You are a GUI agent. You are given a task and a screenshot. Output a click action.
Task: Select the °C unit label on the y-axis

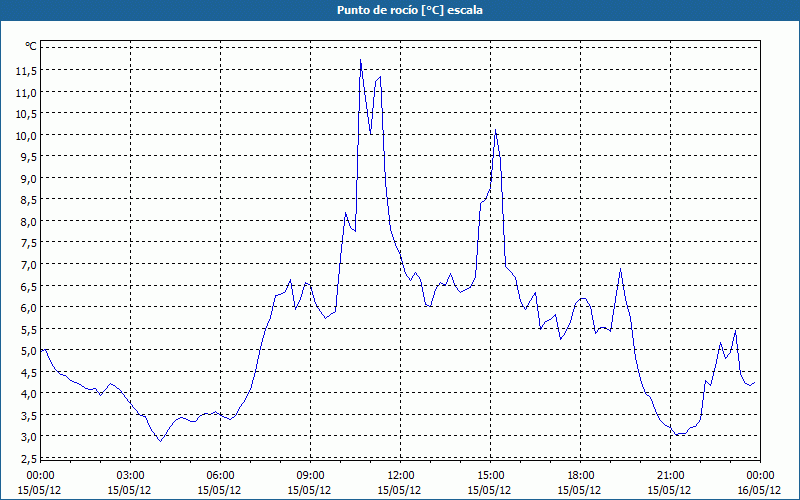(31, 46)
